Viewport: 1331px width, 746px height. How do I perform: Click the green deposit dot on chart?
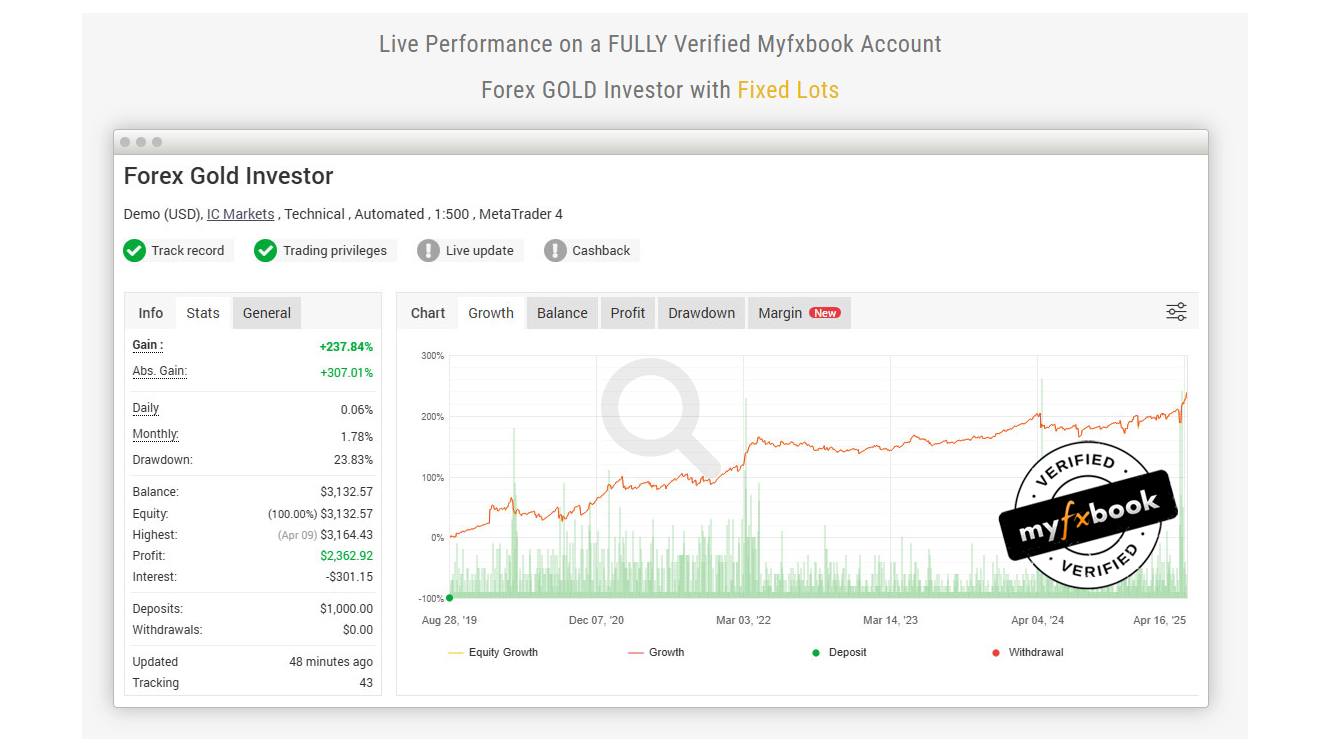pyautogui.click(x=449, y=598)
